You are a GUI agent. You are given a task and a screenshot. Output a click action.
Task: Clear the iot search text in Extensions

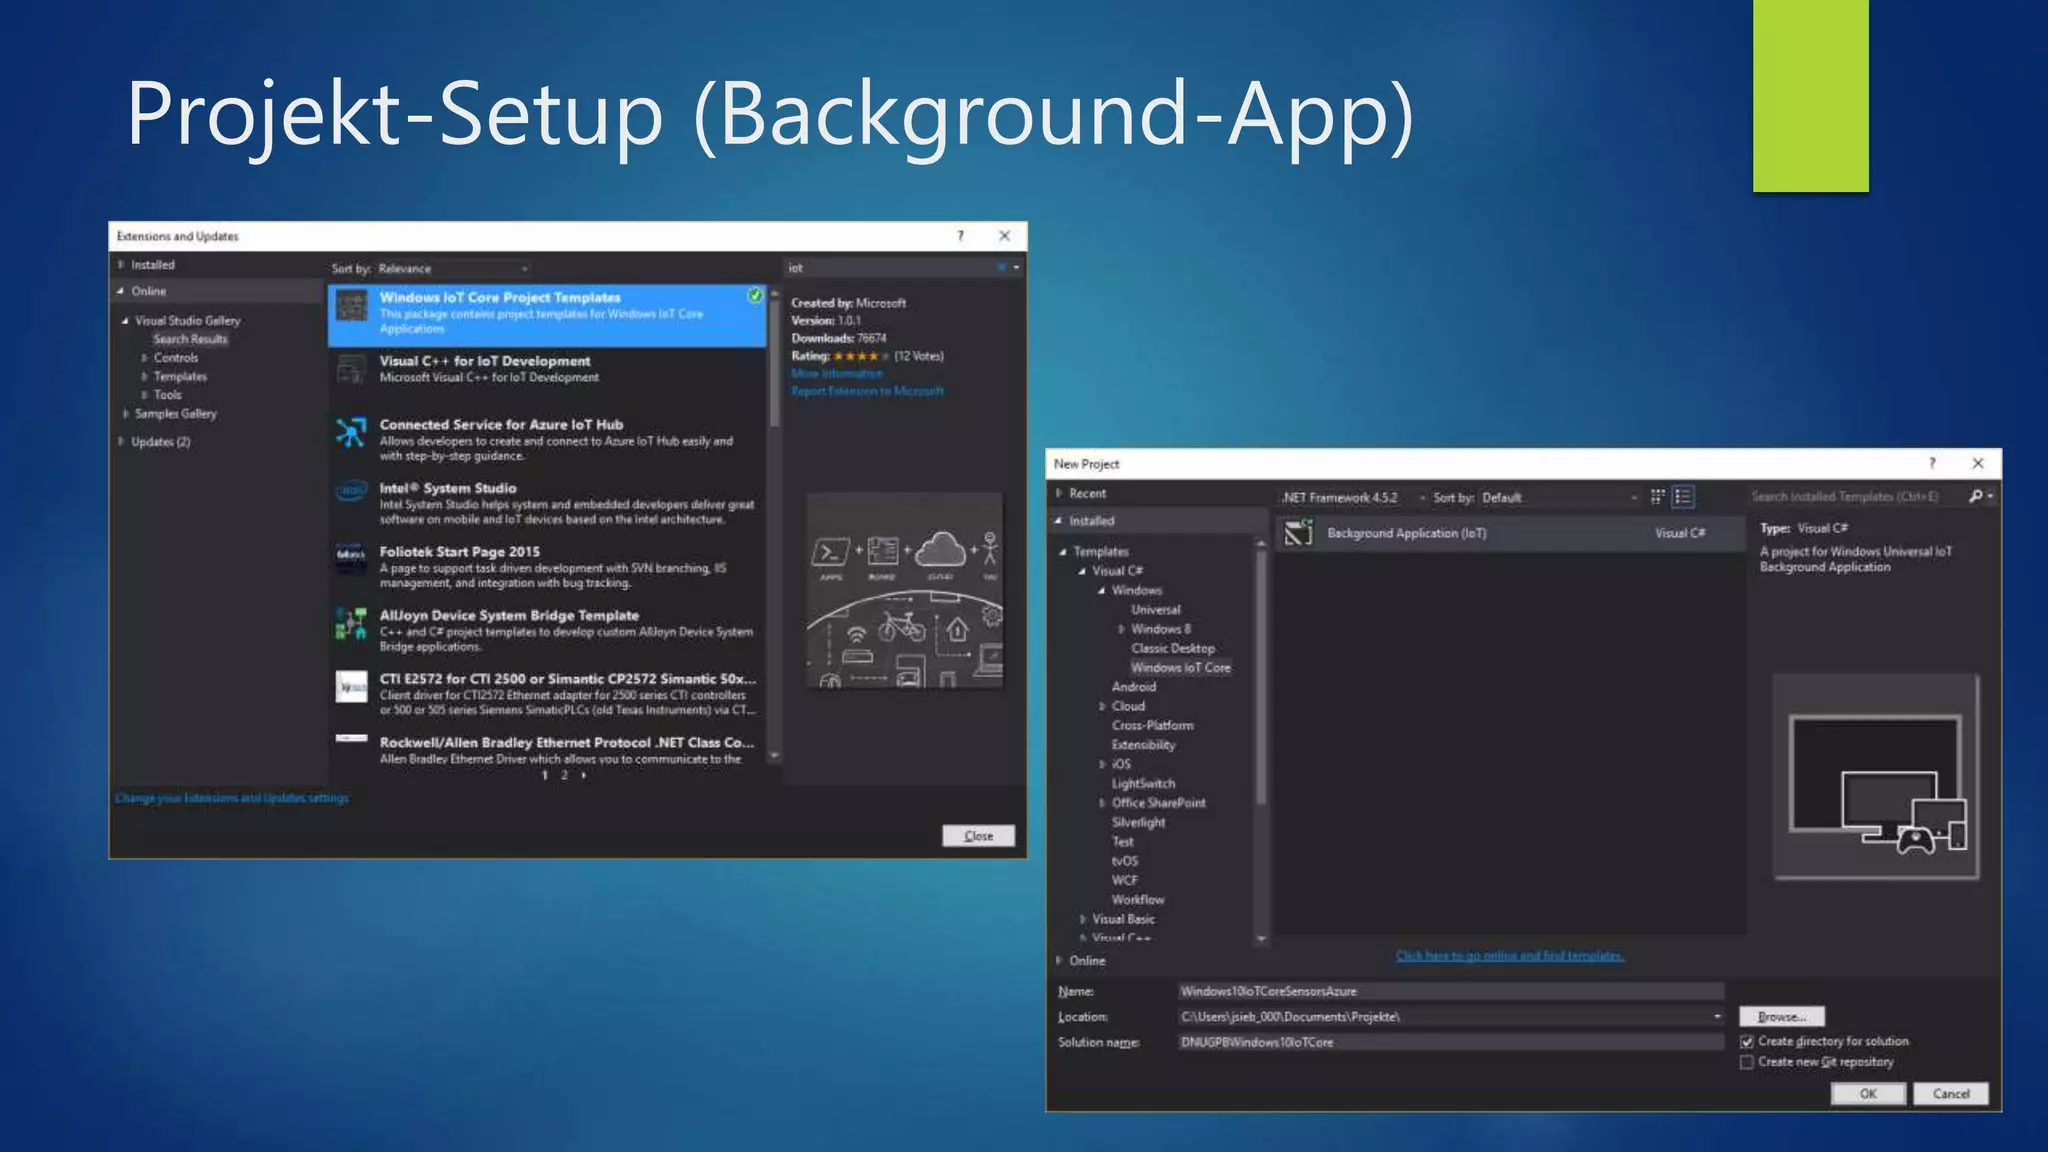[x=1001, y=267]
